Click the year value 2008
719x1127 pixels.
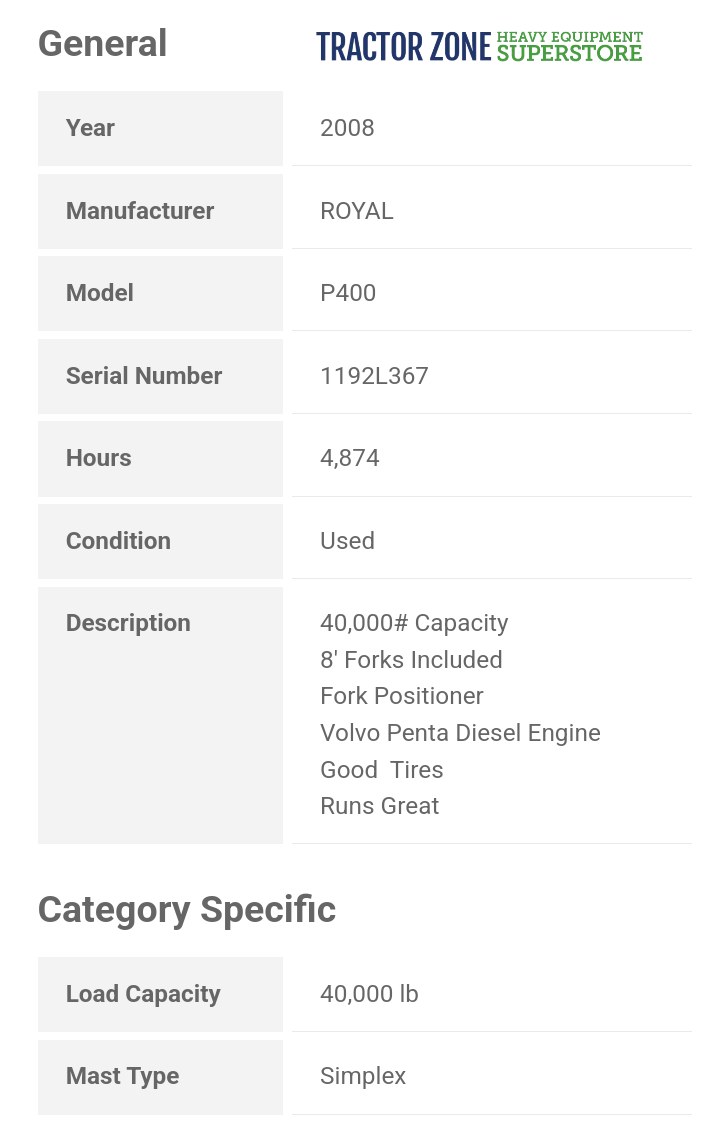click(347, 128)
